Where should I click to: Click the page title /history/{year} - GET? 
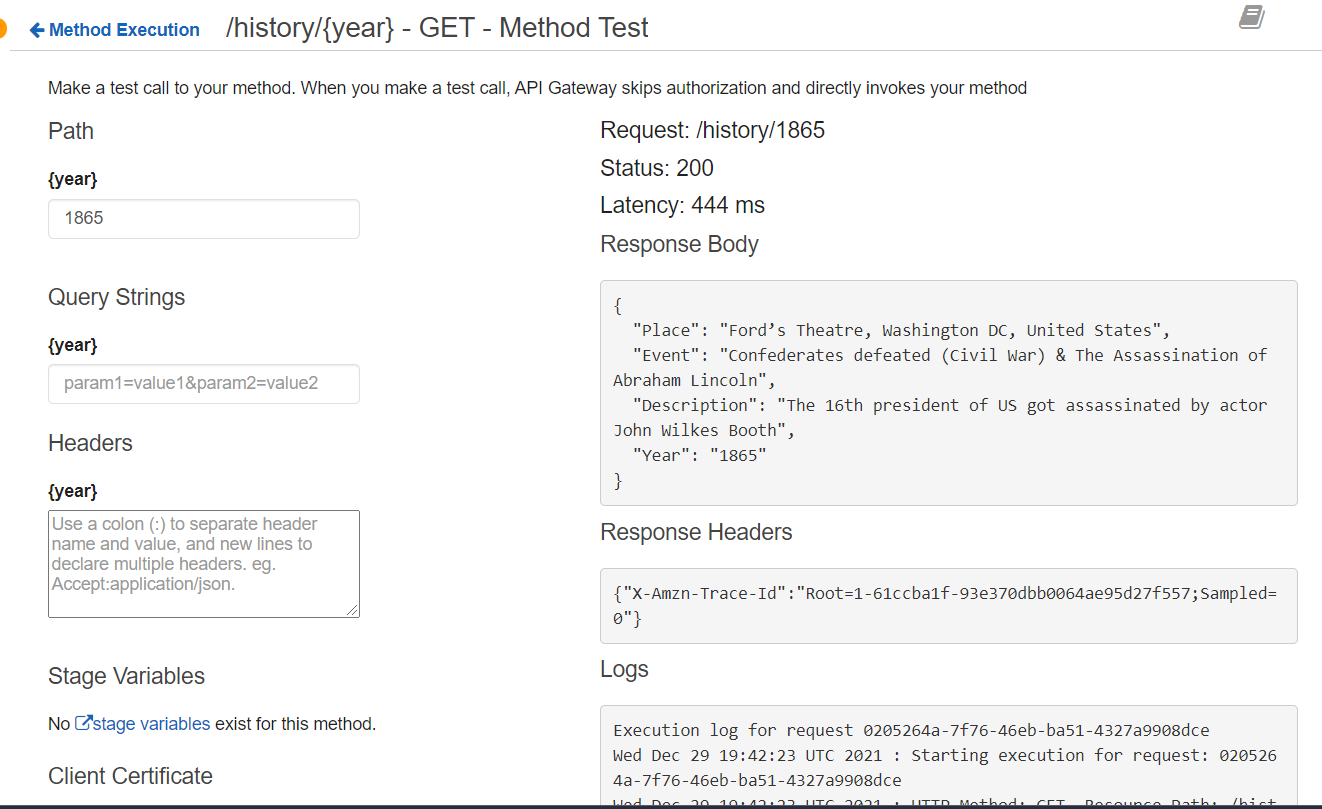[x=438, y=28]
